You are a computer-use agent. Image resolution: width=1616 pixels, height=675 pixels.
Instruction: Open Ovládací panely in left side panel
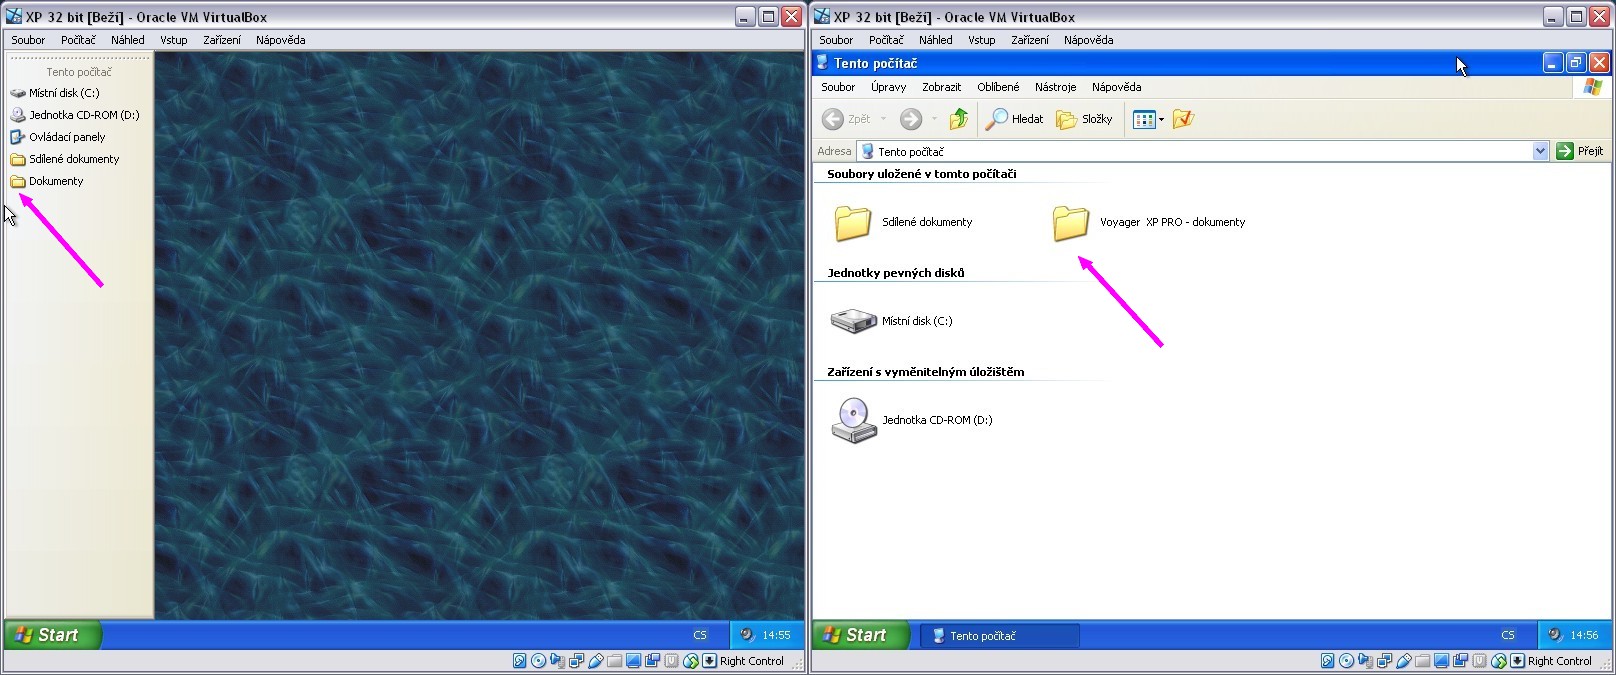click(x=66, y=137)
